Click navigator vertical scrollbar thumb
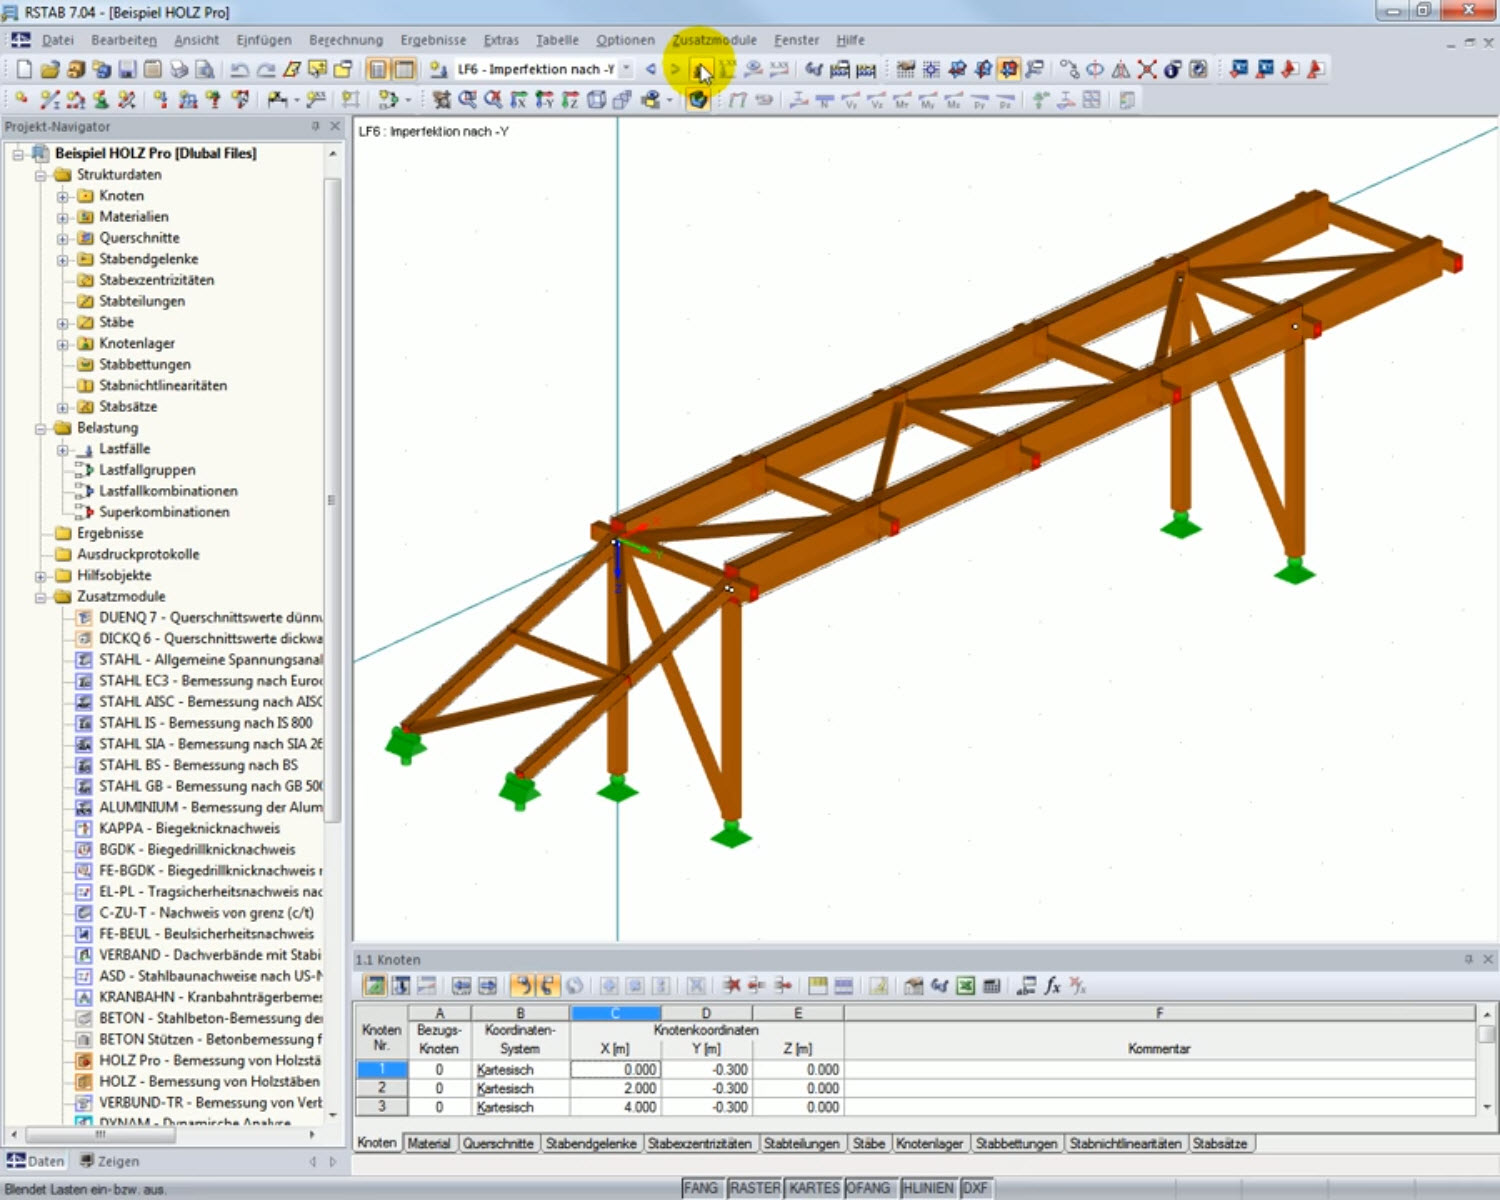The image size is (1500, 1200). coord(333,500)
